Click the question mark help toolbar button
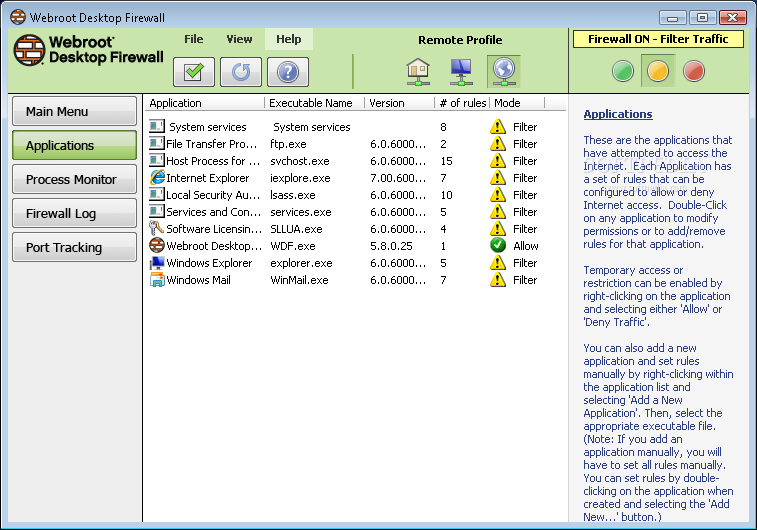The image size is (757, 530). [288, 72]
